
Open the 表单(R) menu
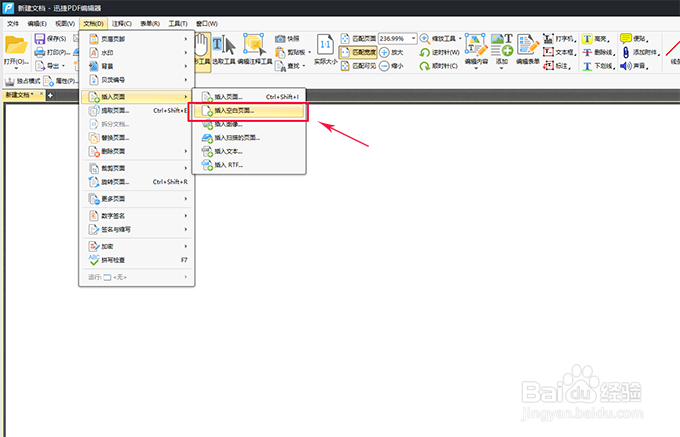[150, 23]
